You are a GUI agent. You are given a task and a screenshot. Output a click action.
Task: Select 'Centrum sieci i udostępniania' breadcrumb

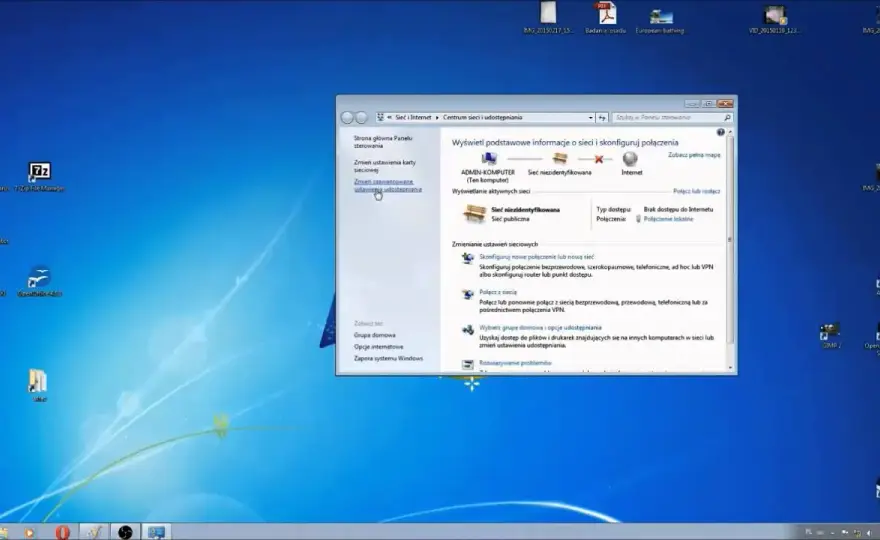coord(483,117)
